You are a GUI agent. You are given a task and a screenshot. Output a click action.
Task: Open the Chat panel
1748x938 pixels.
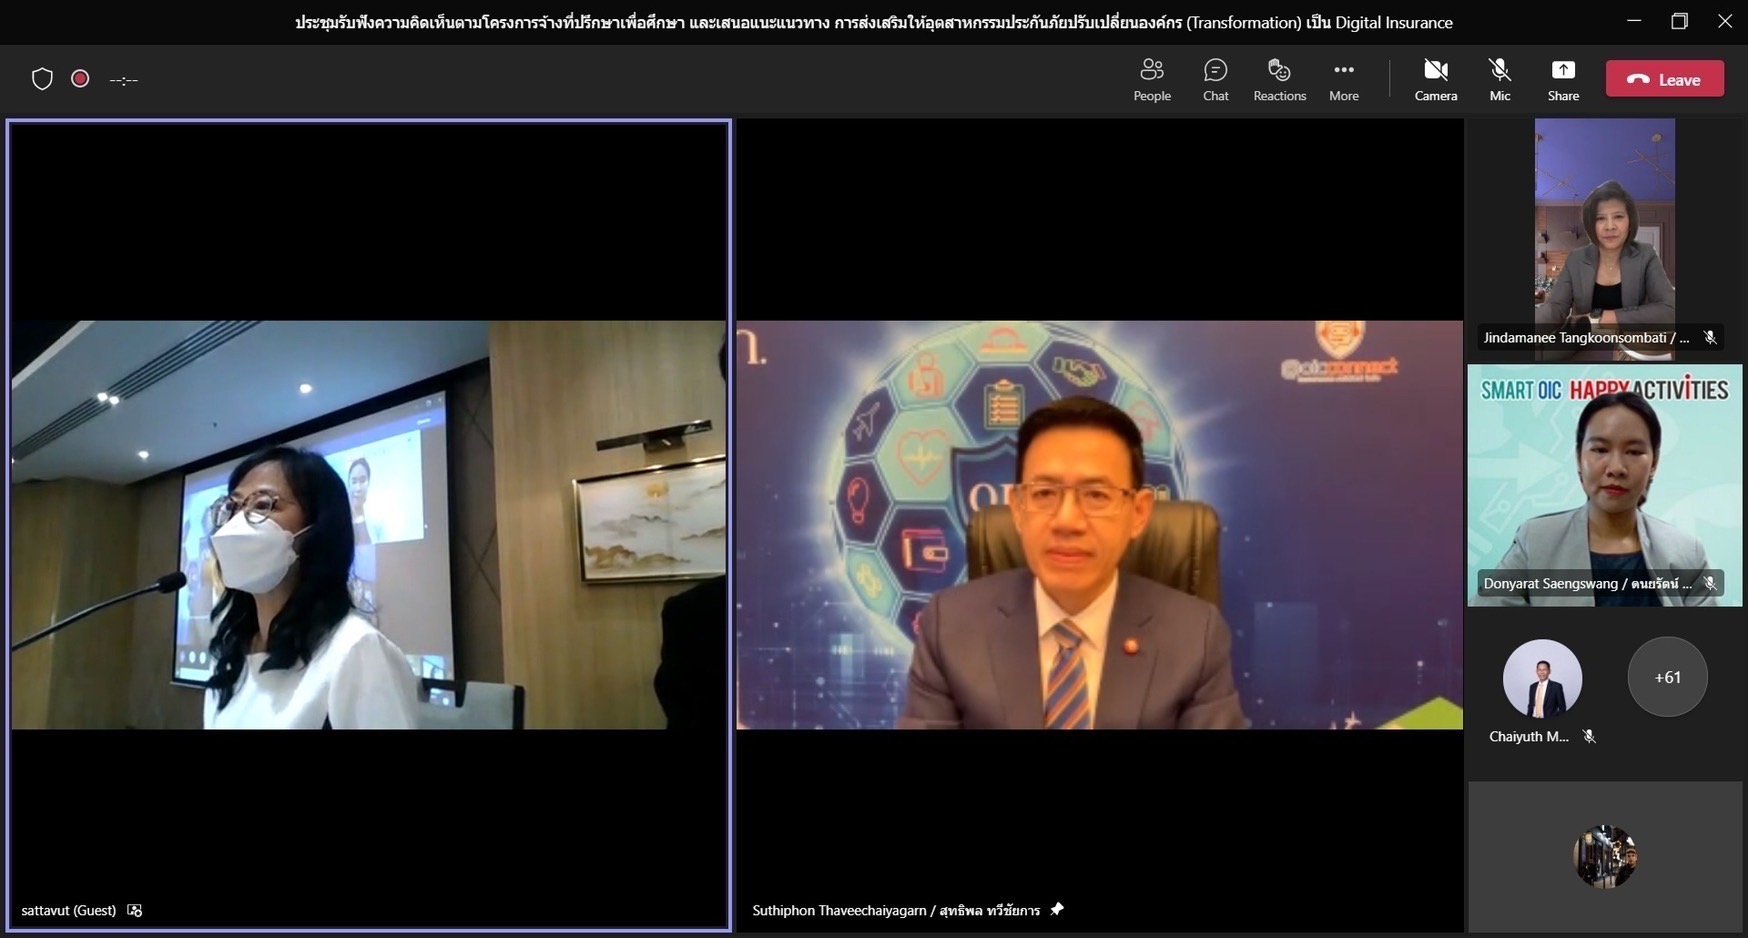[1215, 79]
